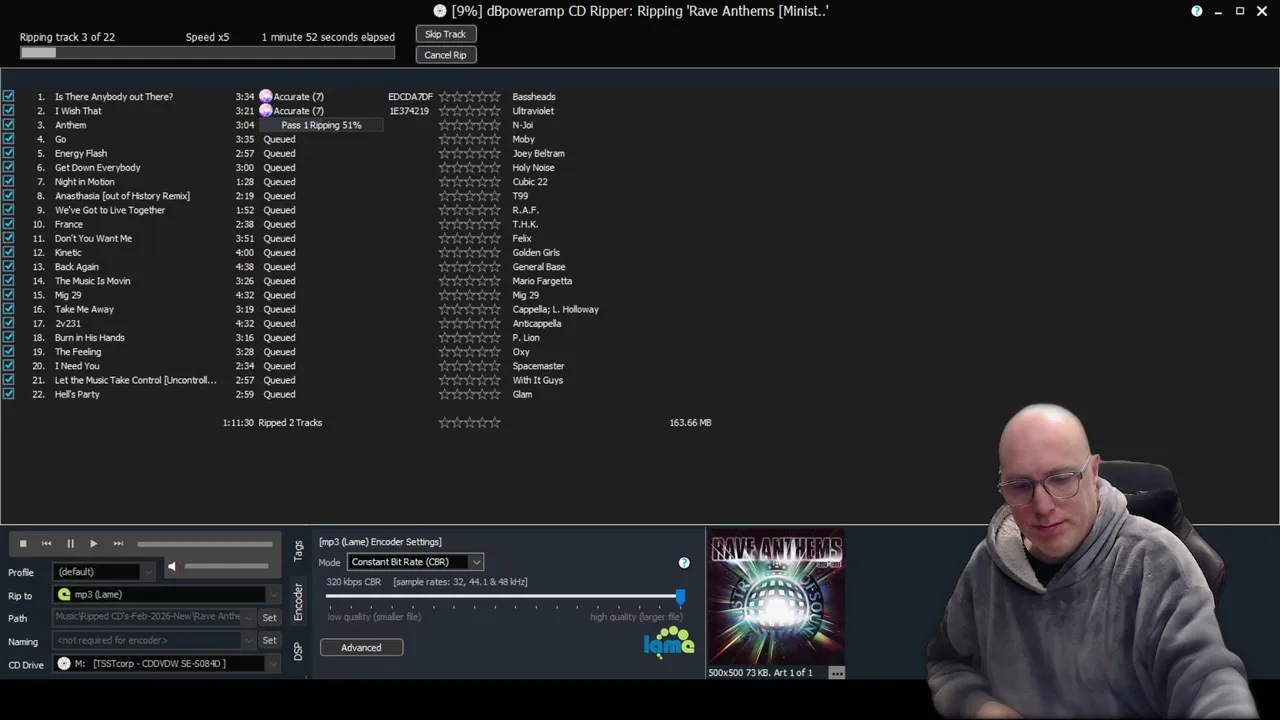This screenshot has width=1280, height=720.
Task: Set album star rating in totals row
Action: point(469,423)
